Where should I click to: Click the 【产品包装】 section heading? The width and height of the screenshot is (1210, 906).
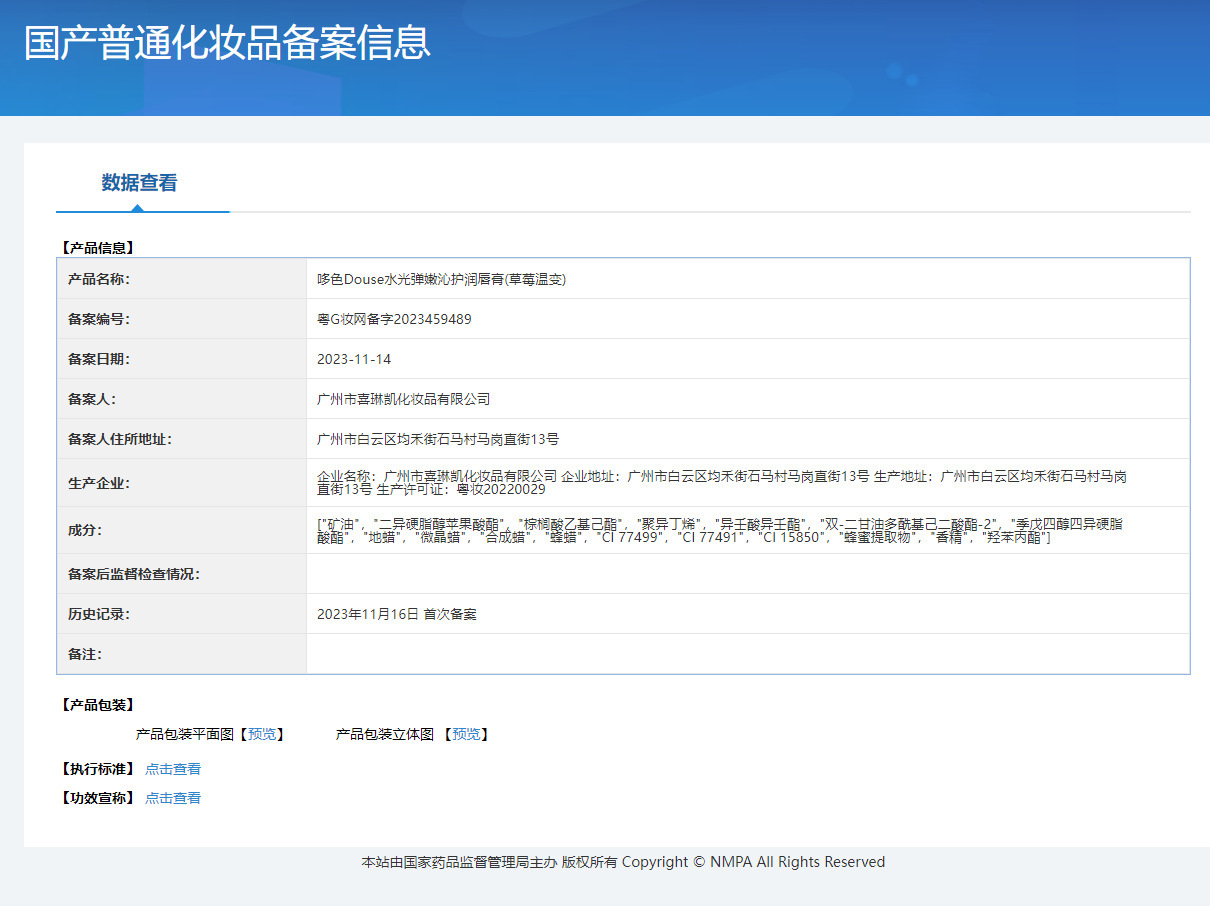(x=97, y=705)
